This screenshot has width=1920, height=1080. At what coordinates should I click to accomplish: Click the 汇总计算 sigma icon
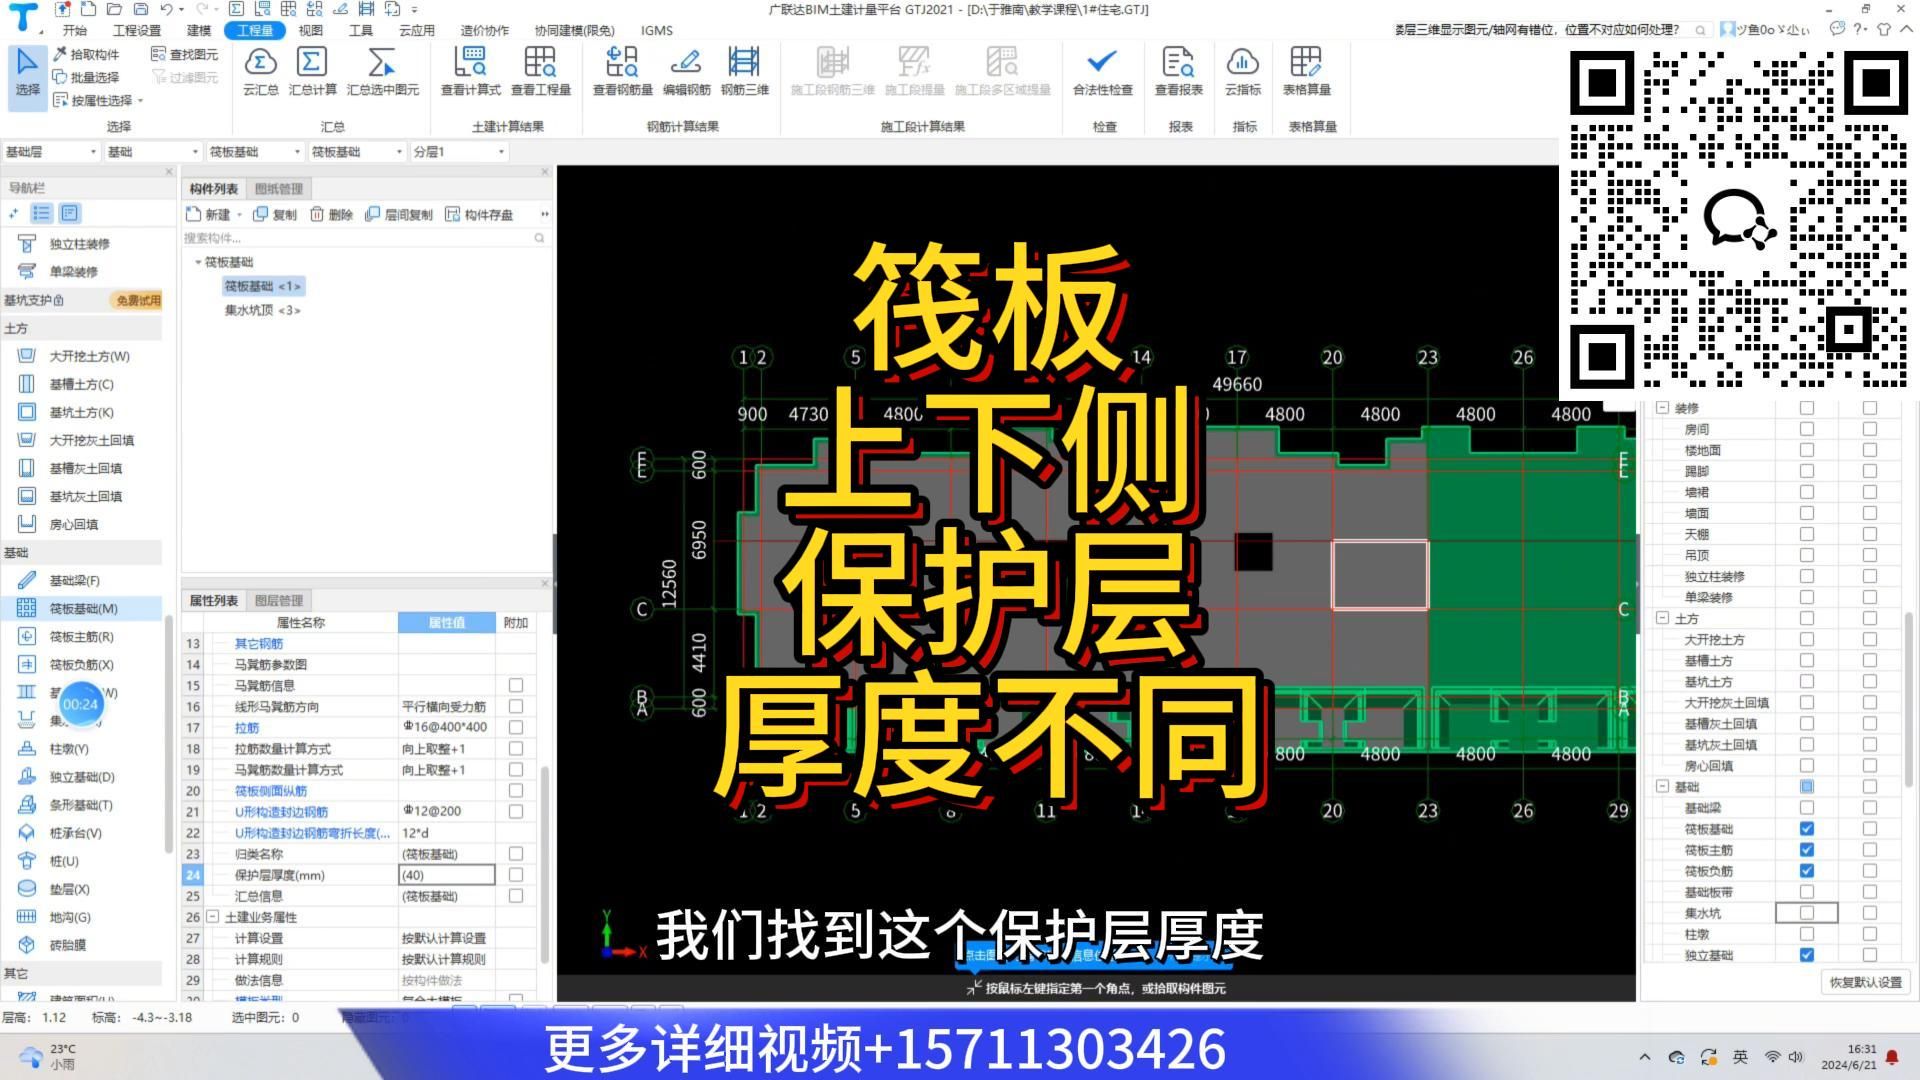[x=312, y=70]
